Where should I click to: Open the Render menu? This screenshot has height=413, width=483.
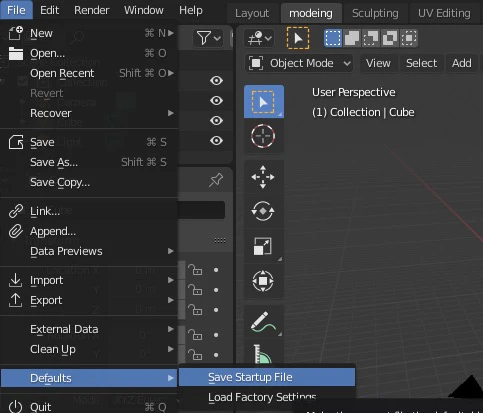pyautogui.click(x=92, y=10)
